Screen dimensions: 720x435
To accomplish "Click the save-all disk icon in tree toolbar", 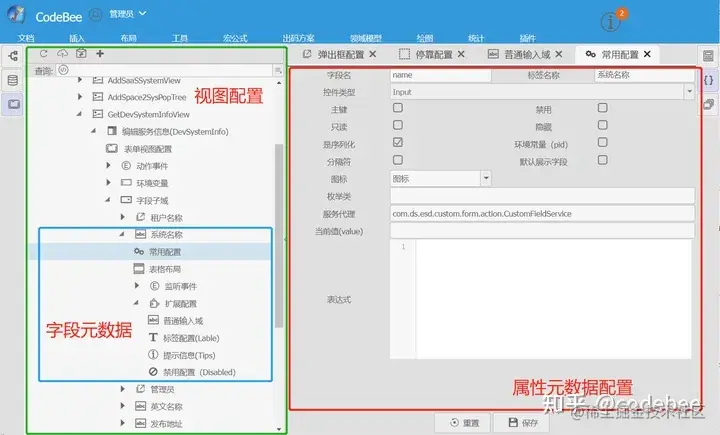I will click(81, 54).
